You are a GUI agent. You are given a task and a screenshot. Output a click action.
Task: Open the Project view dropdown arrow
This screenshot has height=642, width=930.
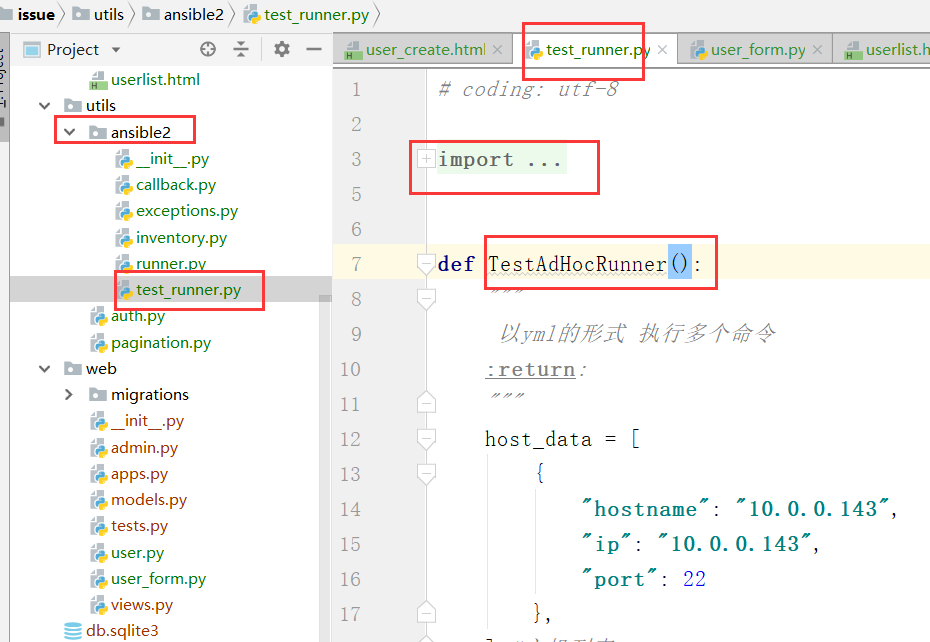[116, 50]
